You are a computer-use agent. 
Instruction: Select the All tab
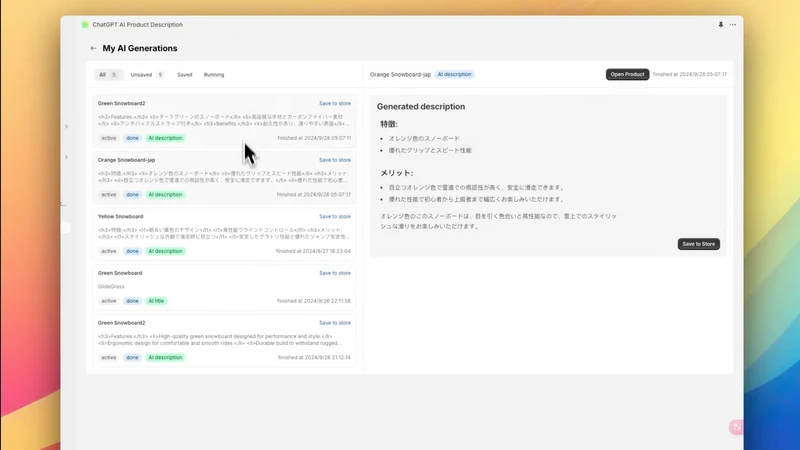tap(108, 74)
